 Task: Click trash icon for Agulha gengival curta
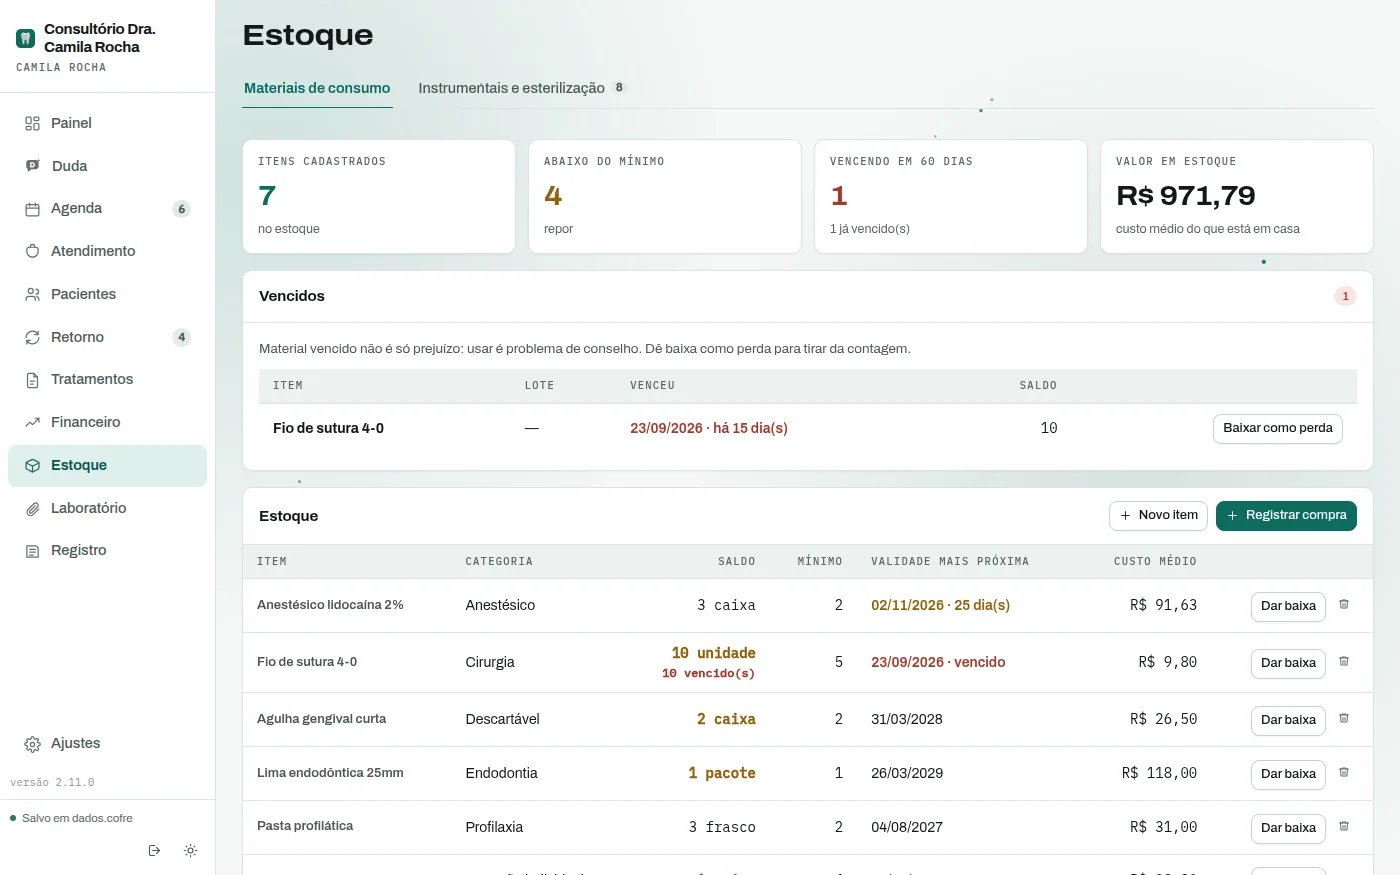(1344, 719)
